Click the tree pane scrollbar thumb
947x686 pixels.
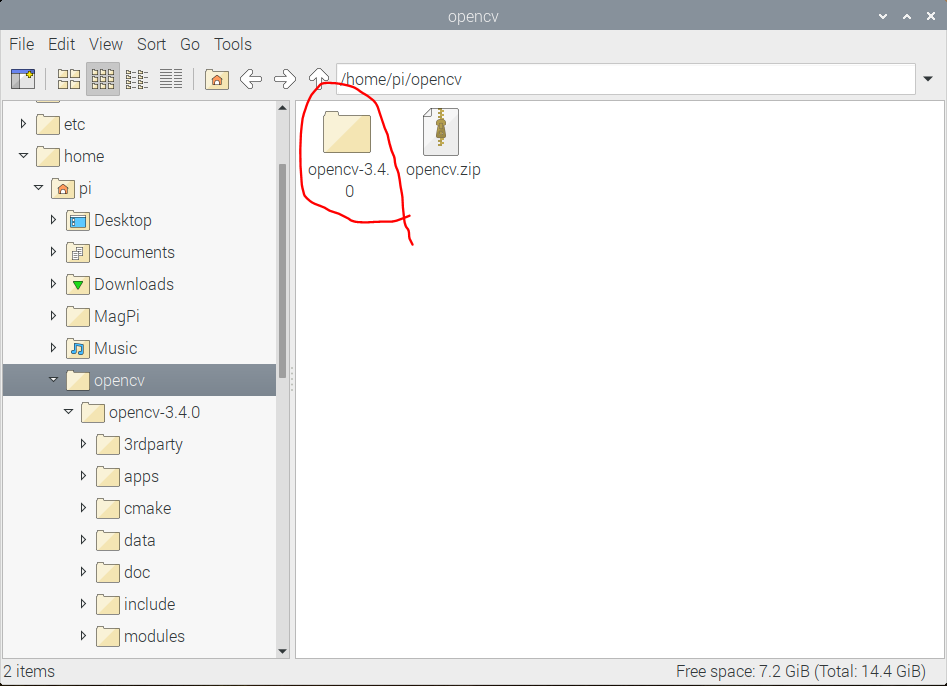click(282, 271)
